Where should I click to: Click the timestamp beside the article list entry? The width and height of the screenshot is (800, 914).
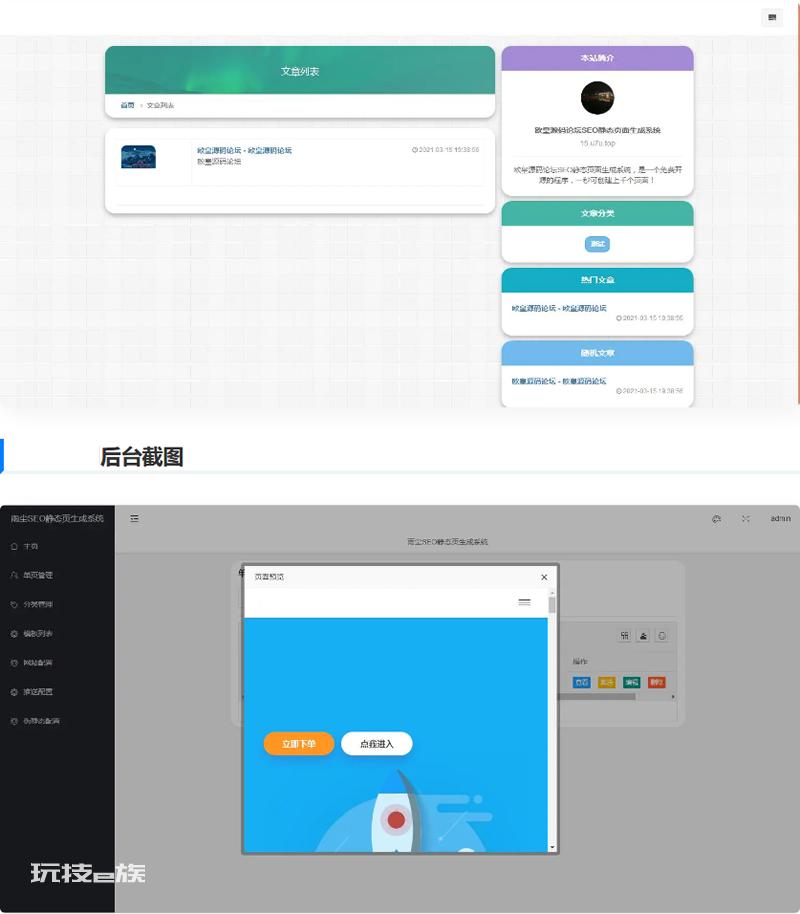point(445,150)
